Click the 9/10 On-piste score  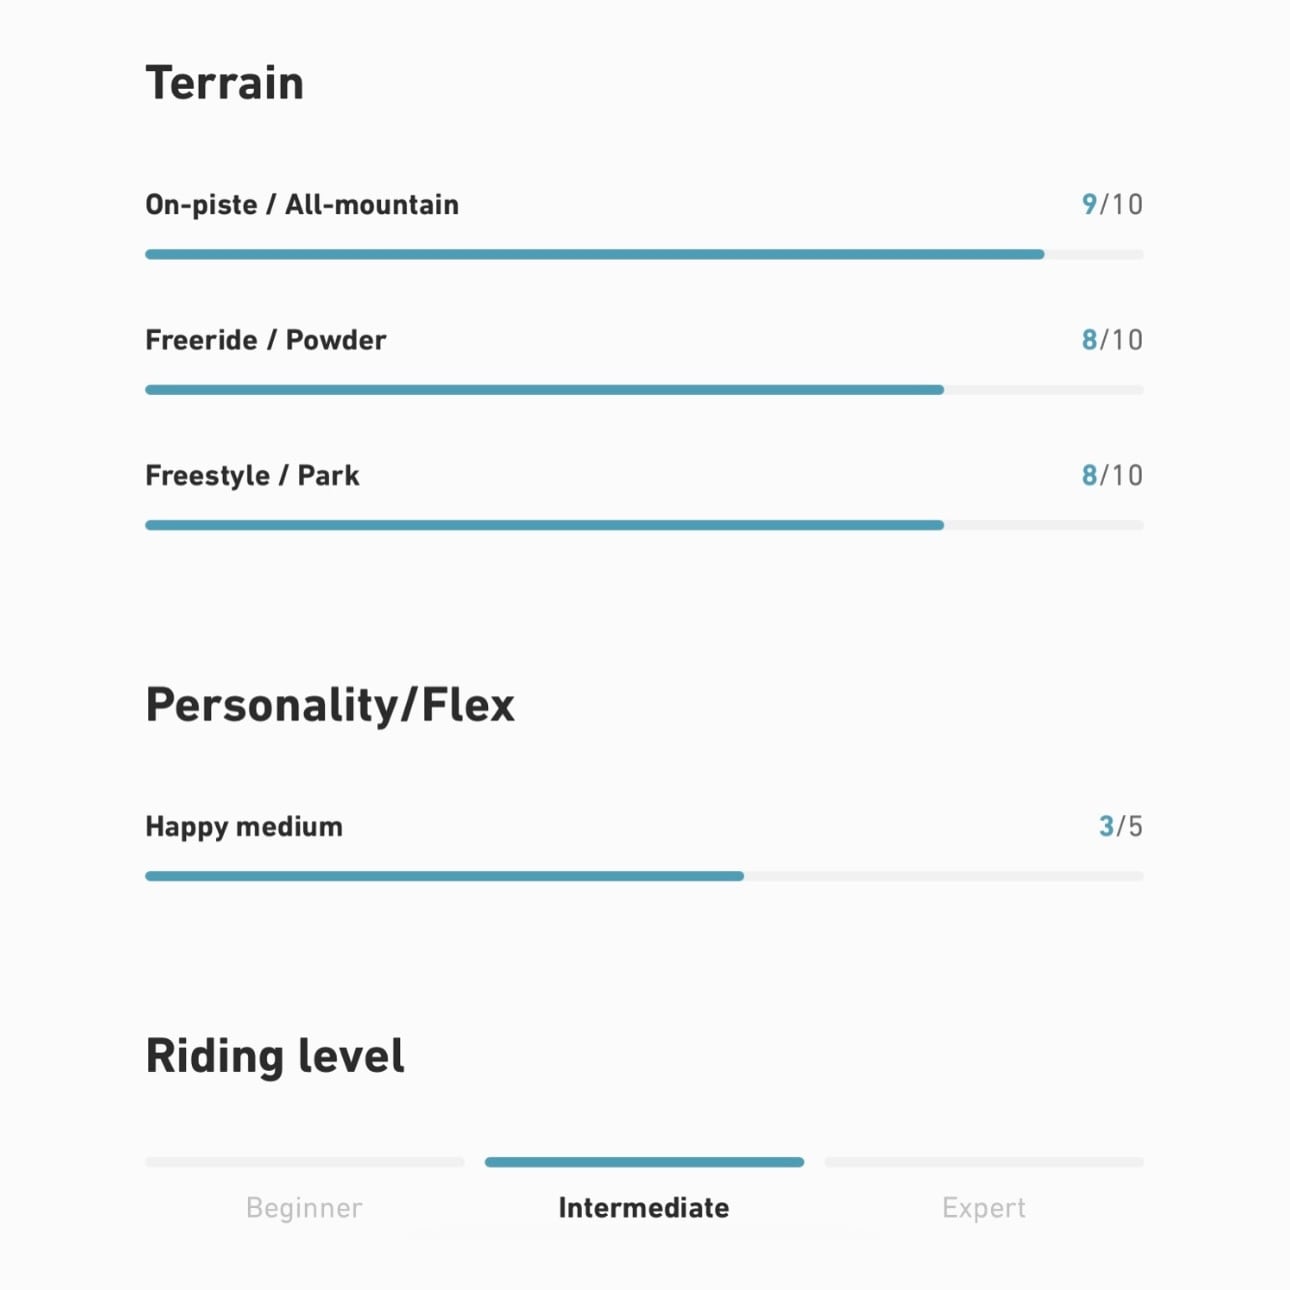click(x=1111, y=205)
